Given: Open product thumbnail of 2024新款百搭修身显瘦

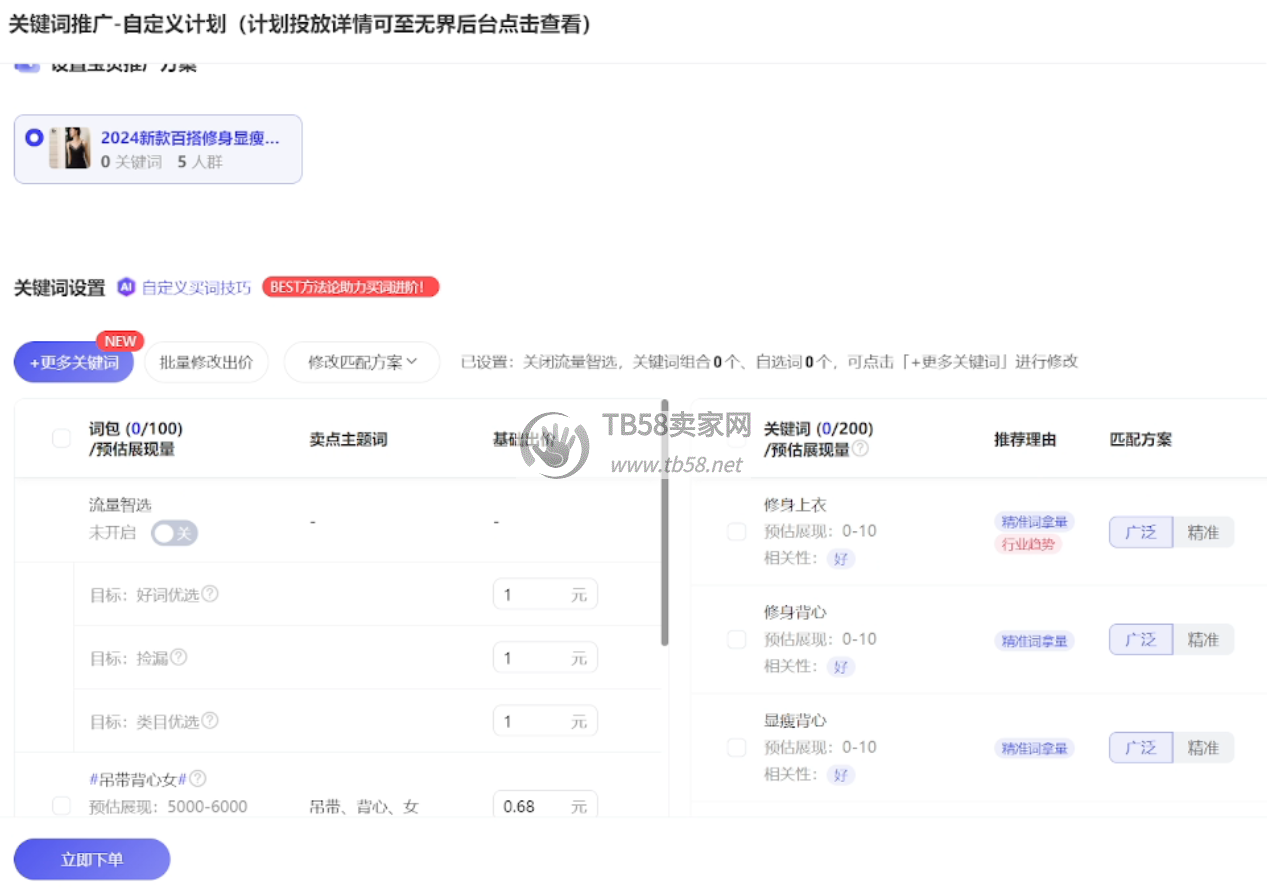Looking at the screenshot, I should click(x=71, y=148).
